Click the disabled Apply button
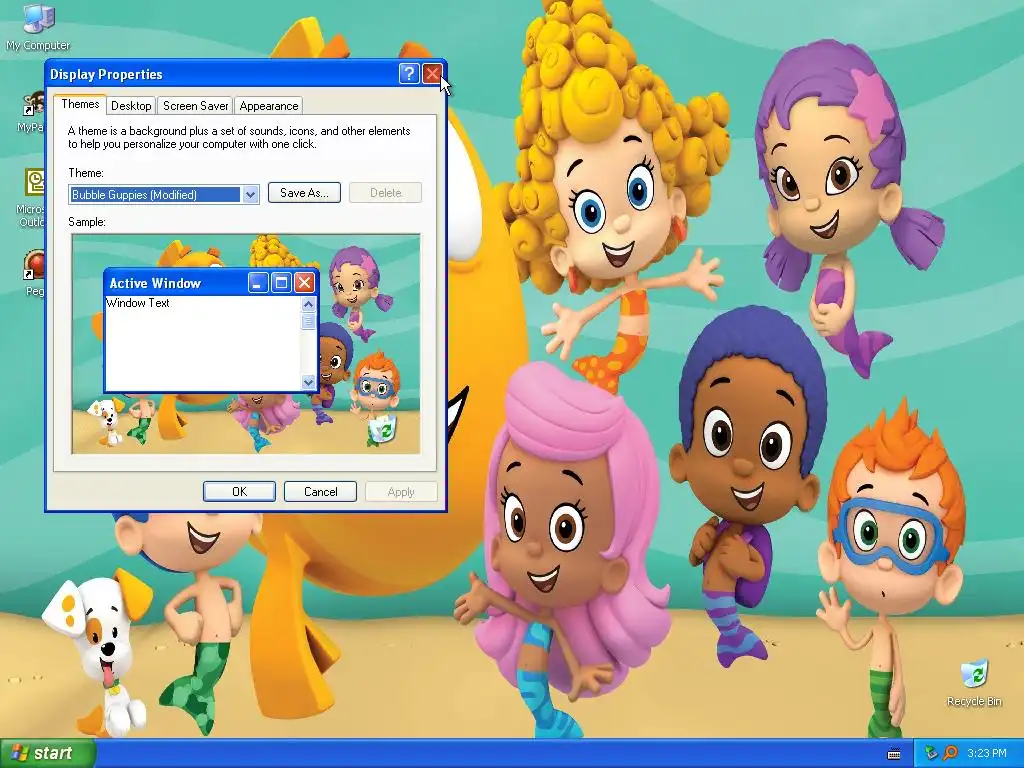The height and width of the screenshot is (768, 1024). click(x=401, y=492)
